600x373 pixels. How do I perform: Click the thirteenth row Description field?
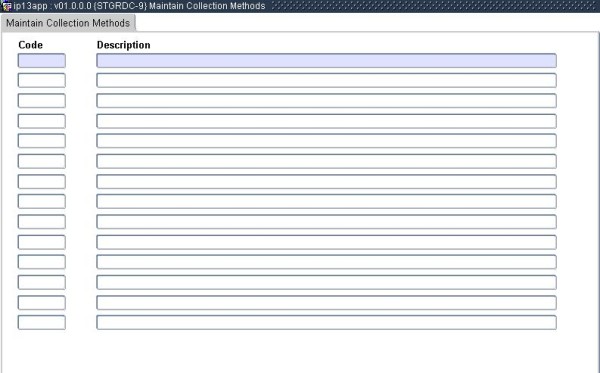(326, 303)
